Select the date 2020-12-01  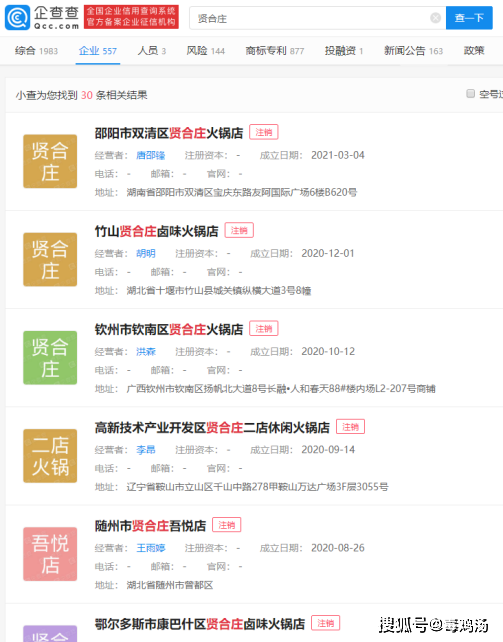328,253
